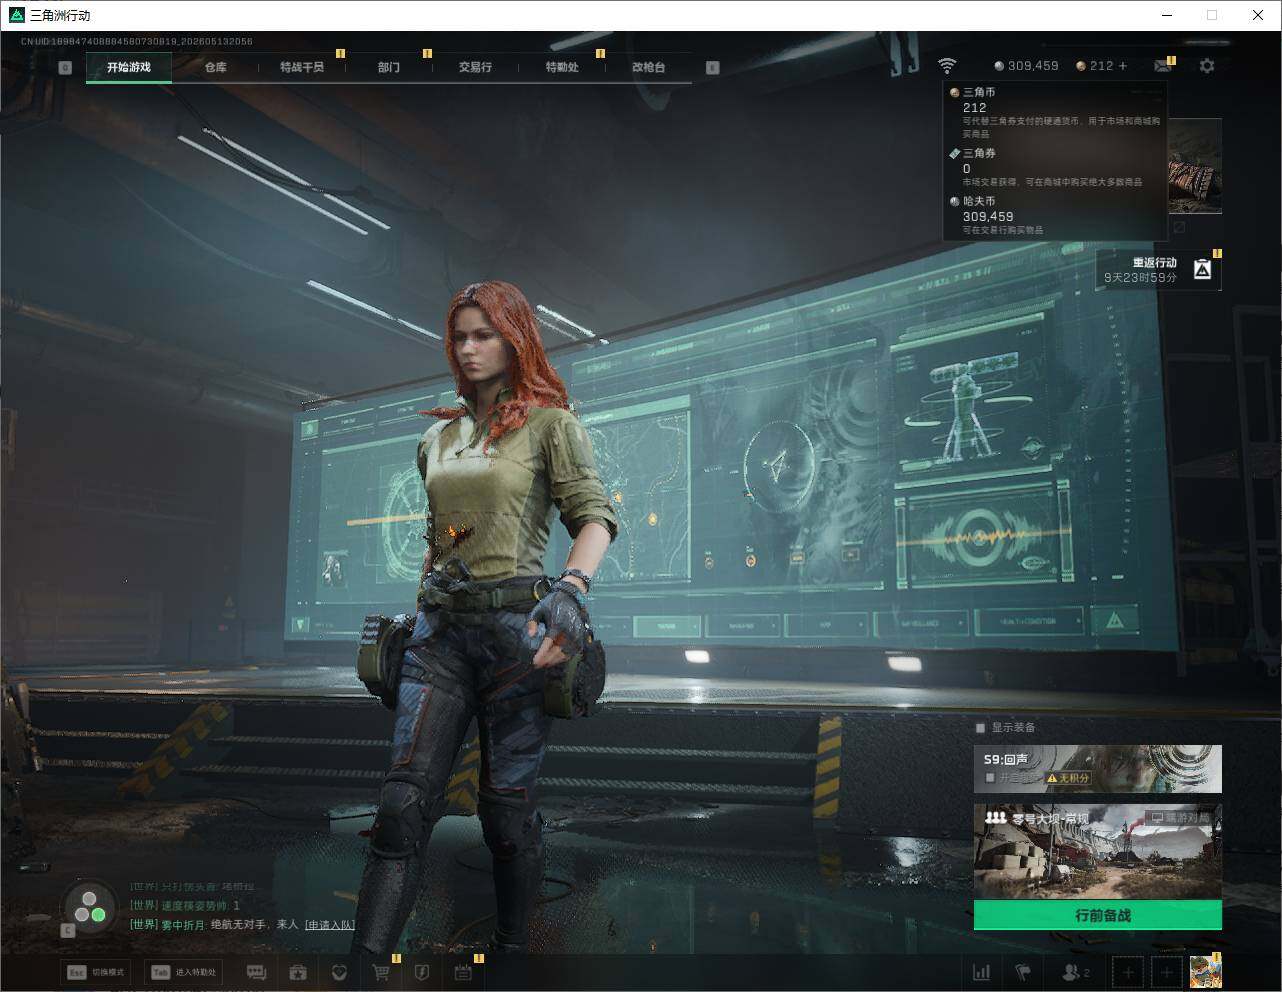The image size is (1282, 992).
Task: Open the calendar events icon
Action: click(463, 972)
